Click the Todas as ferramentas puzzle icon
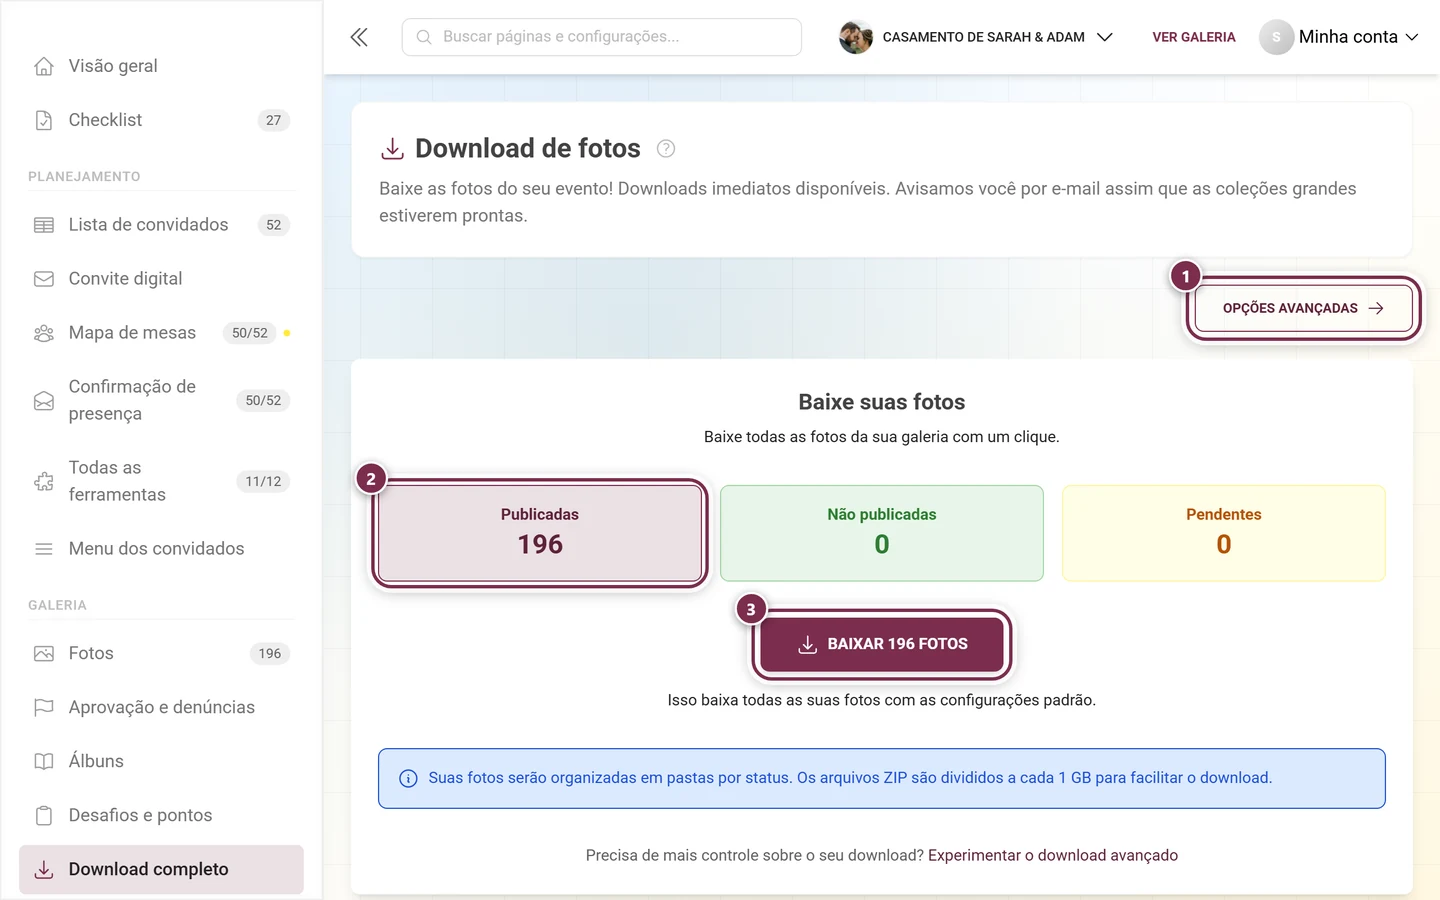 (44, 482)
